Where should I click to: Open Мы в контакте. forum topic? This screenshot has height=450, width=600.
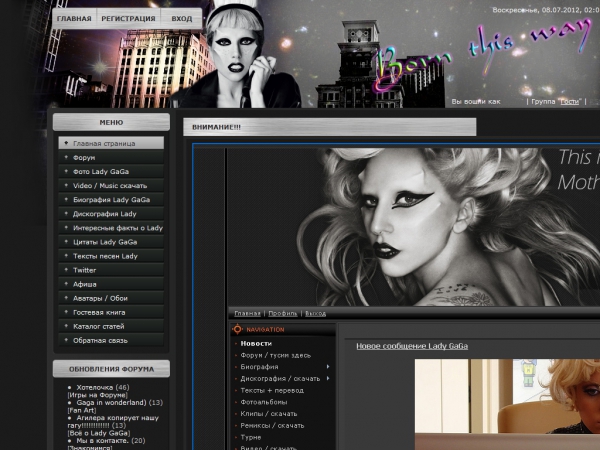tap(103, 441)
